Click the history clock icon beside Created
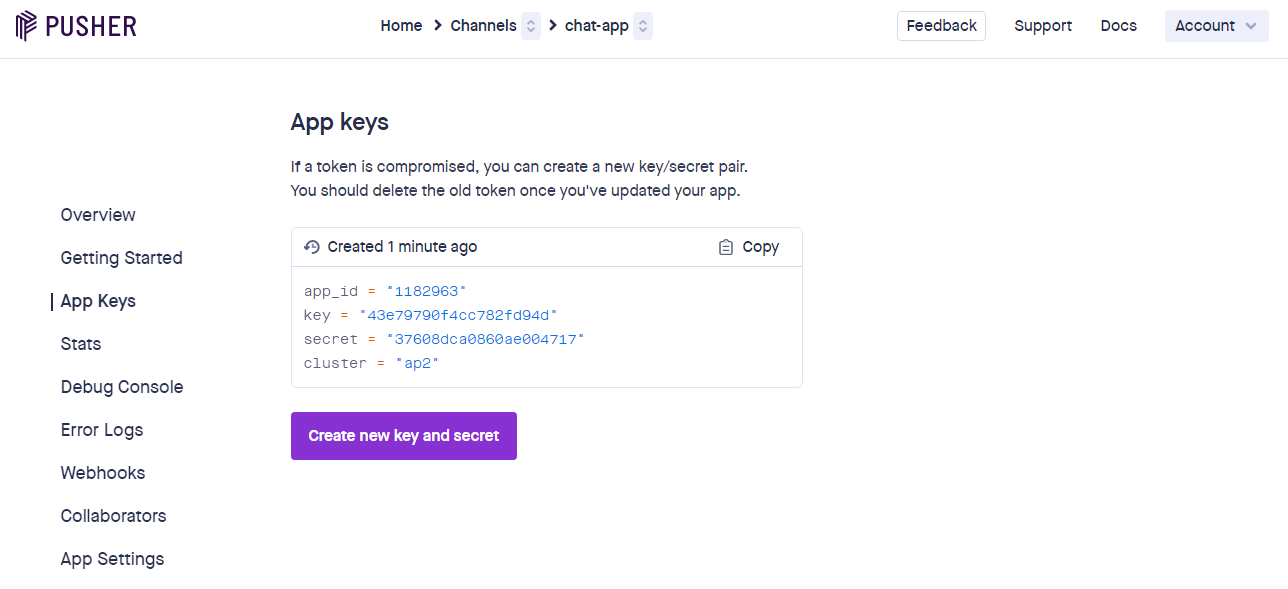The width and height of the screenshot is (1288, 589). (x=312, y=247)
